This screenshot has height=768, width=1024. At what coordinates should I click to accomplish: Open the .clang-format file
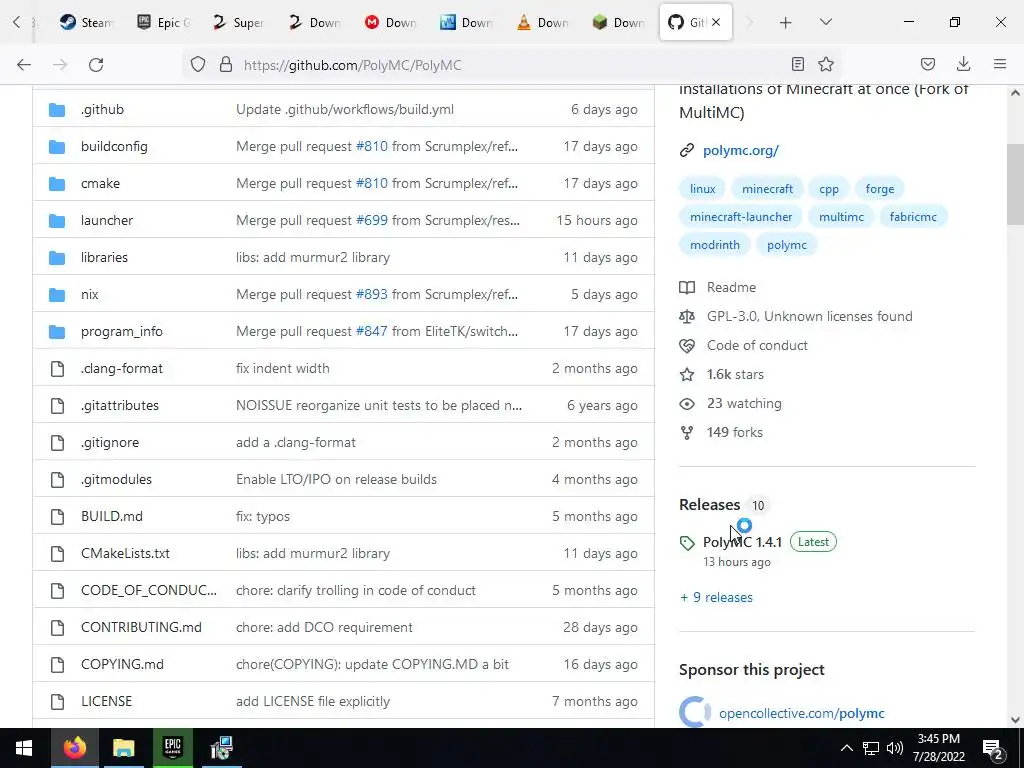pos(121,368)
